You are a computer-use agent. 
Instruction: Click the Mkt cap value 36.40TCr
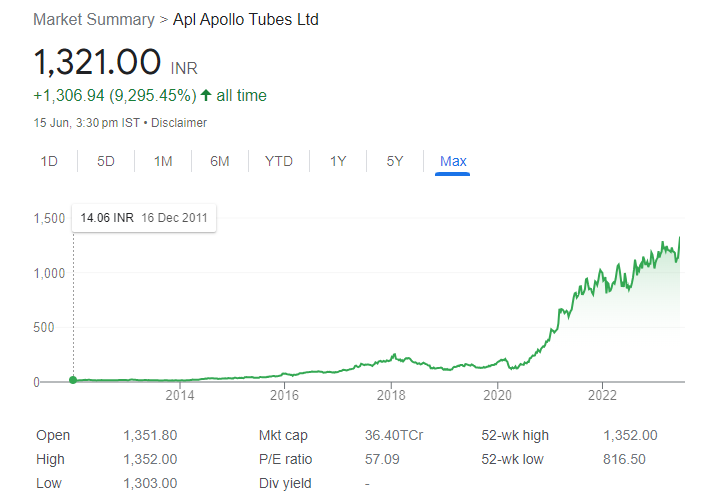393,436
